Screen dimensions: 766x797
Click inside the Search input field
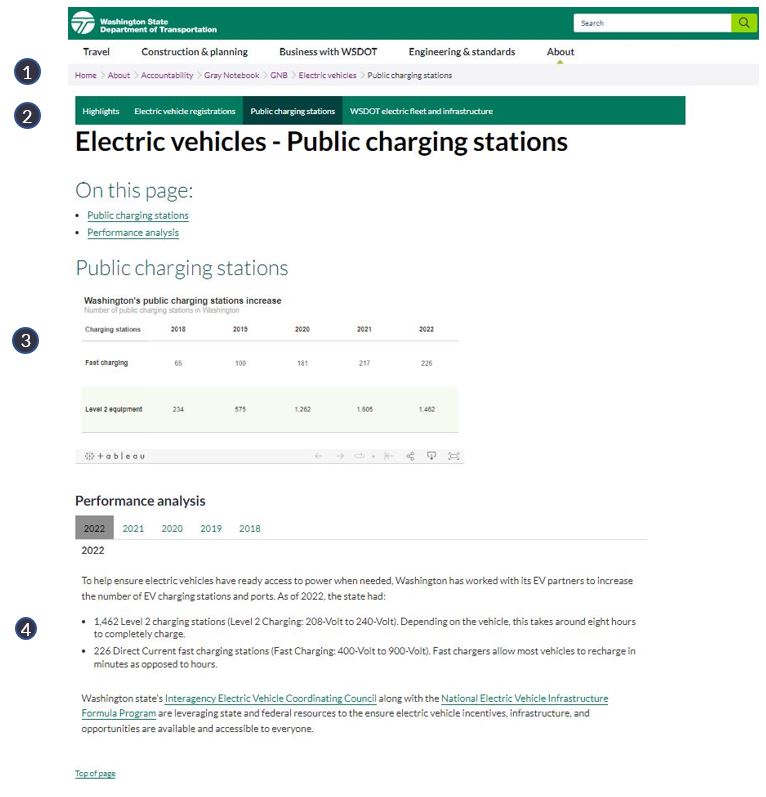[x=652, y=23]
